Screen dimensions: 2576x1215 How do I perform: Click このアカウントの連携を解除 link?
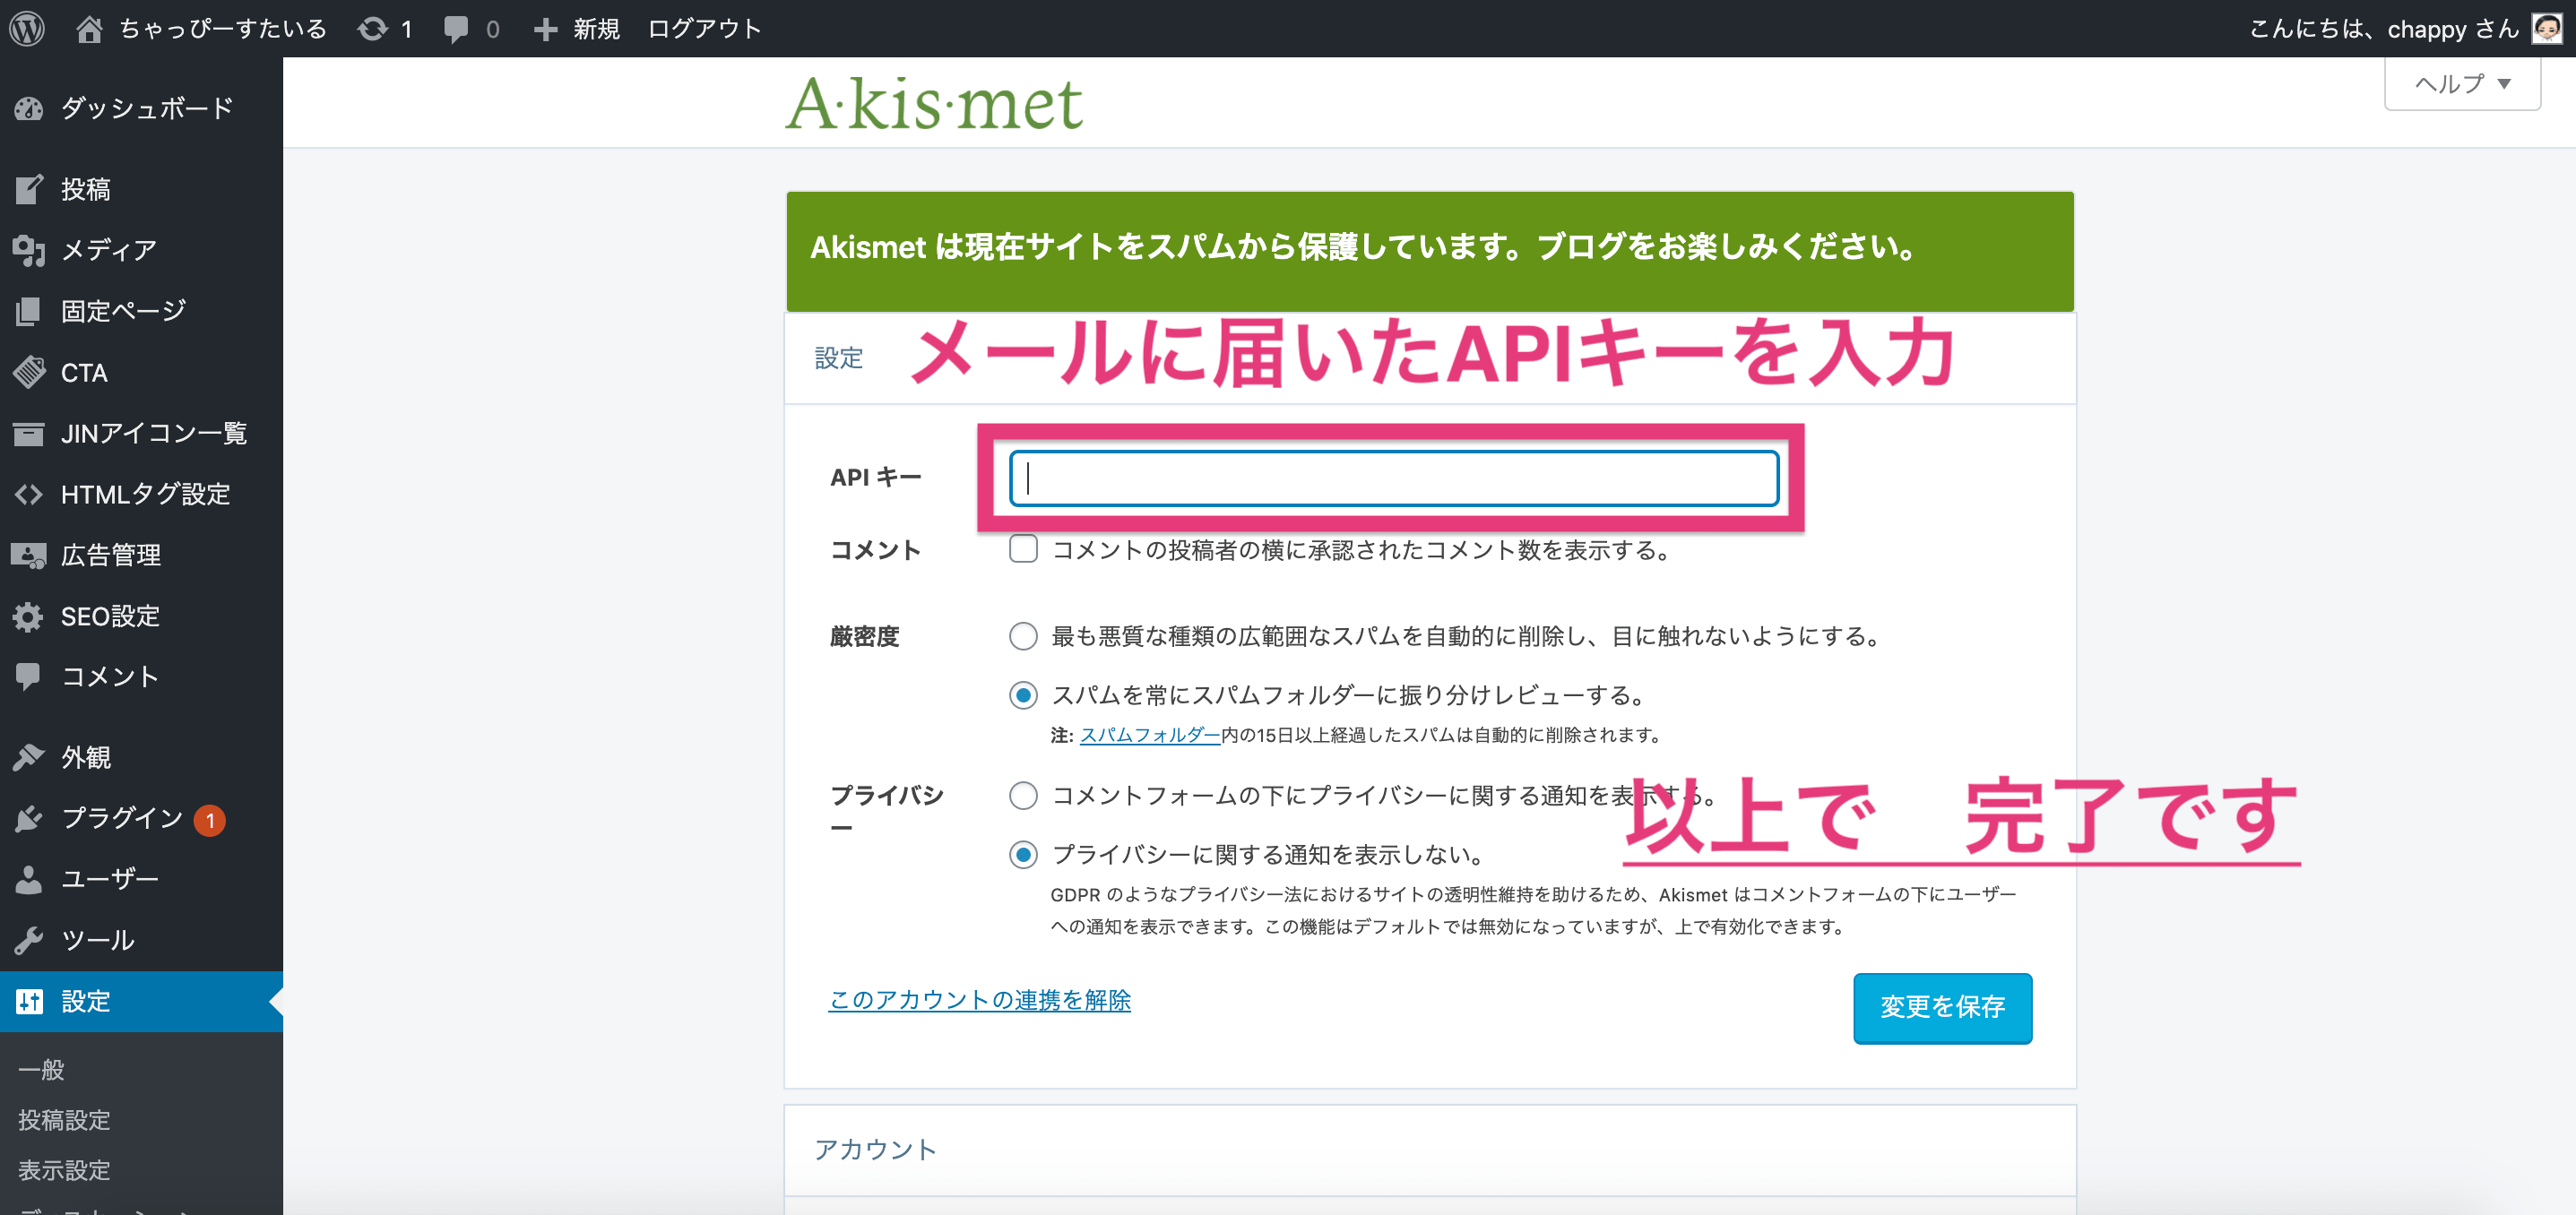point(980,1000)
